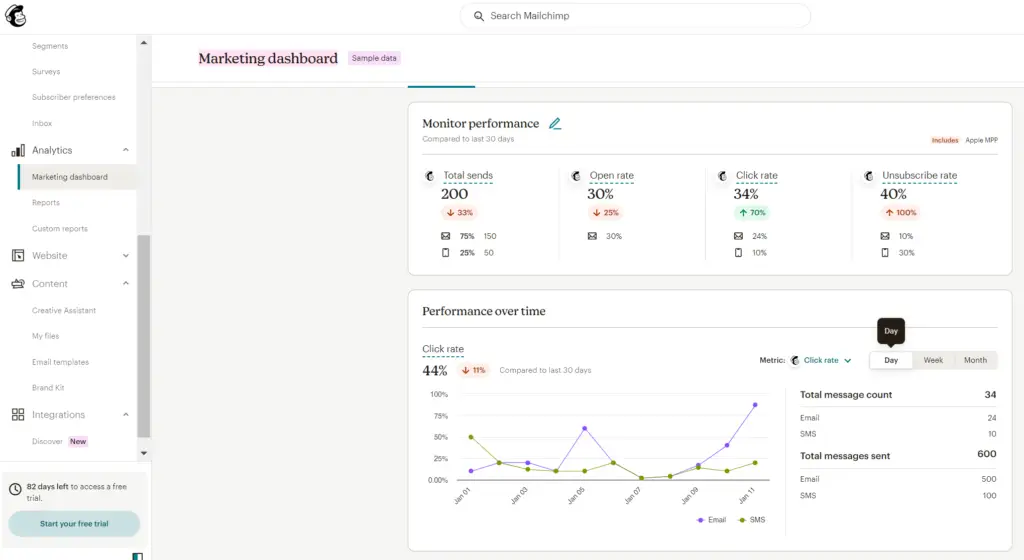Click the email envelope icon under Total sends
This screenshot has height=560, width=1024.
(445, 236)
